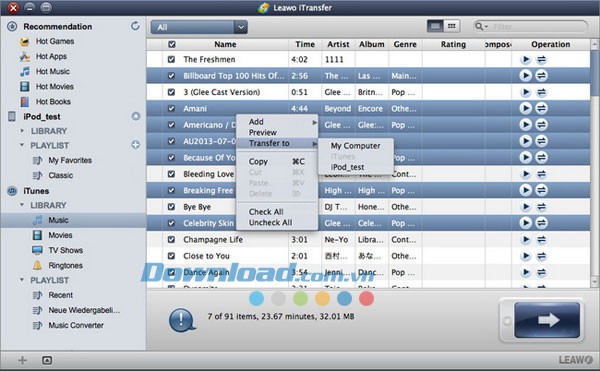Open Hot Books section

pyautogui.click(x=53, y=102)
